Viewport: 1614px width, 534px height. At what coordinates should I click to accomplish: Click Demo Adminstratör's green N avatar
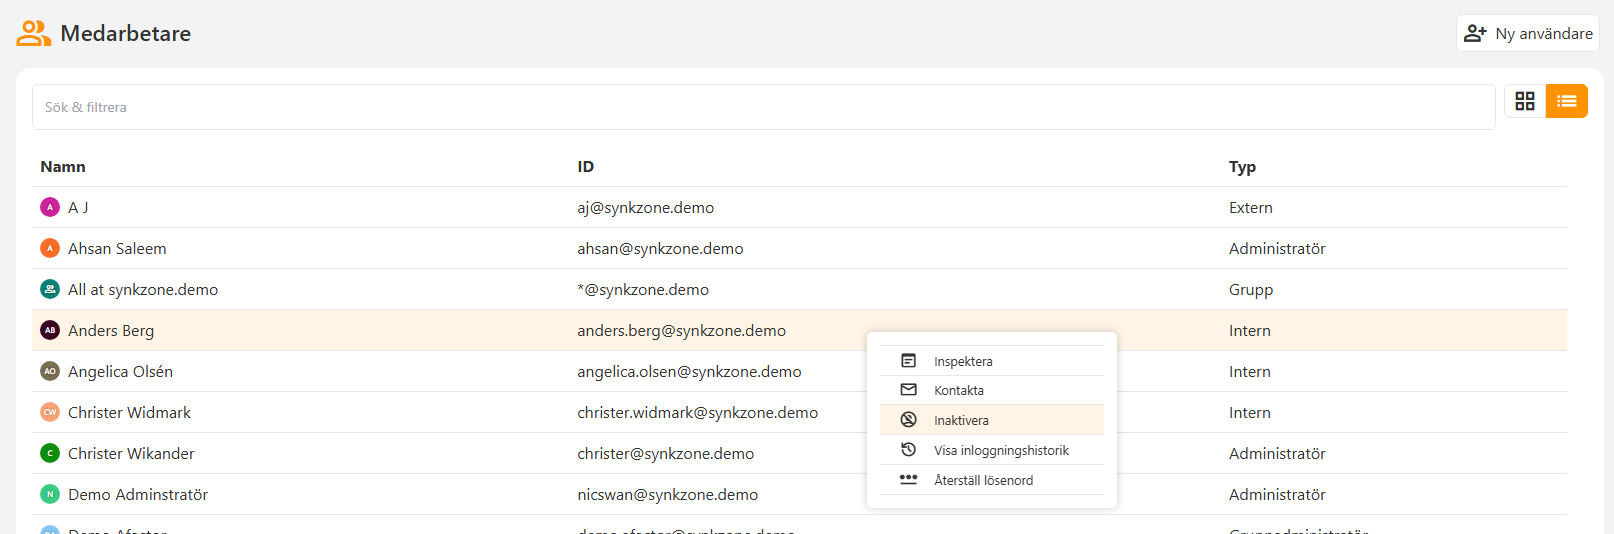click(x=50, y=494)
